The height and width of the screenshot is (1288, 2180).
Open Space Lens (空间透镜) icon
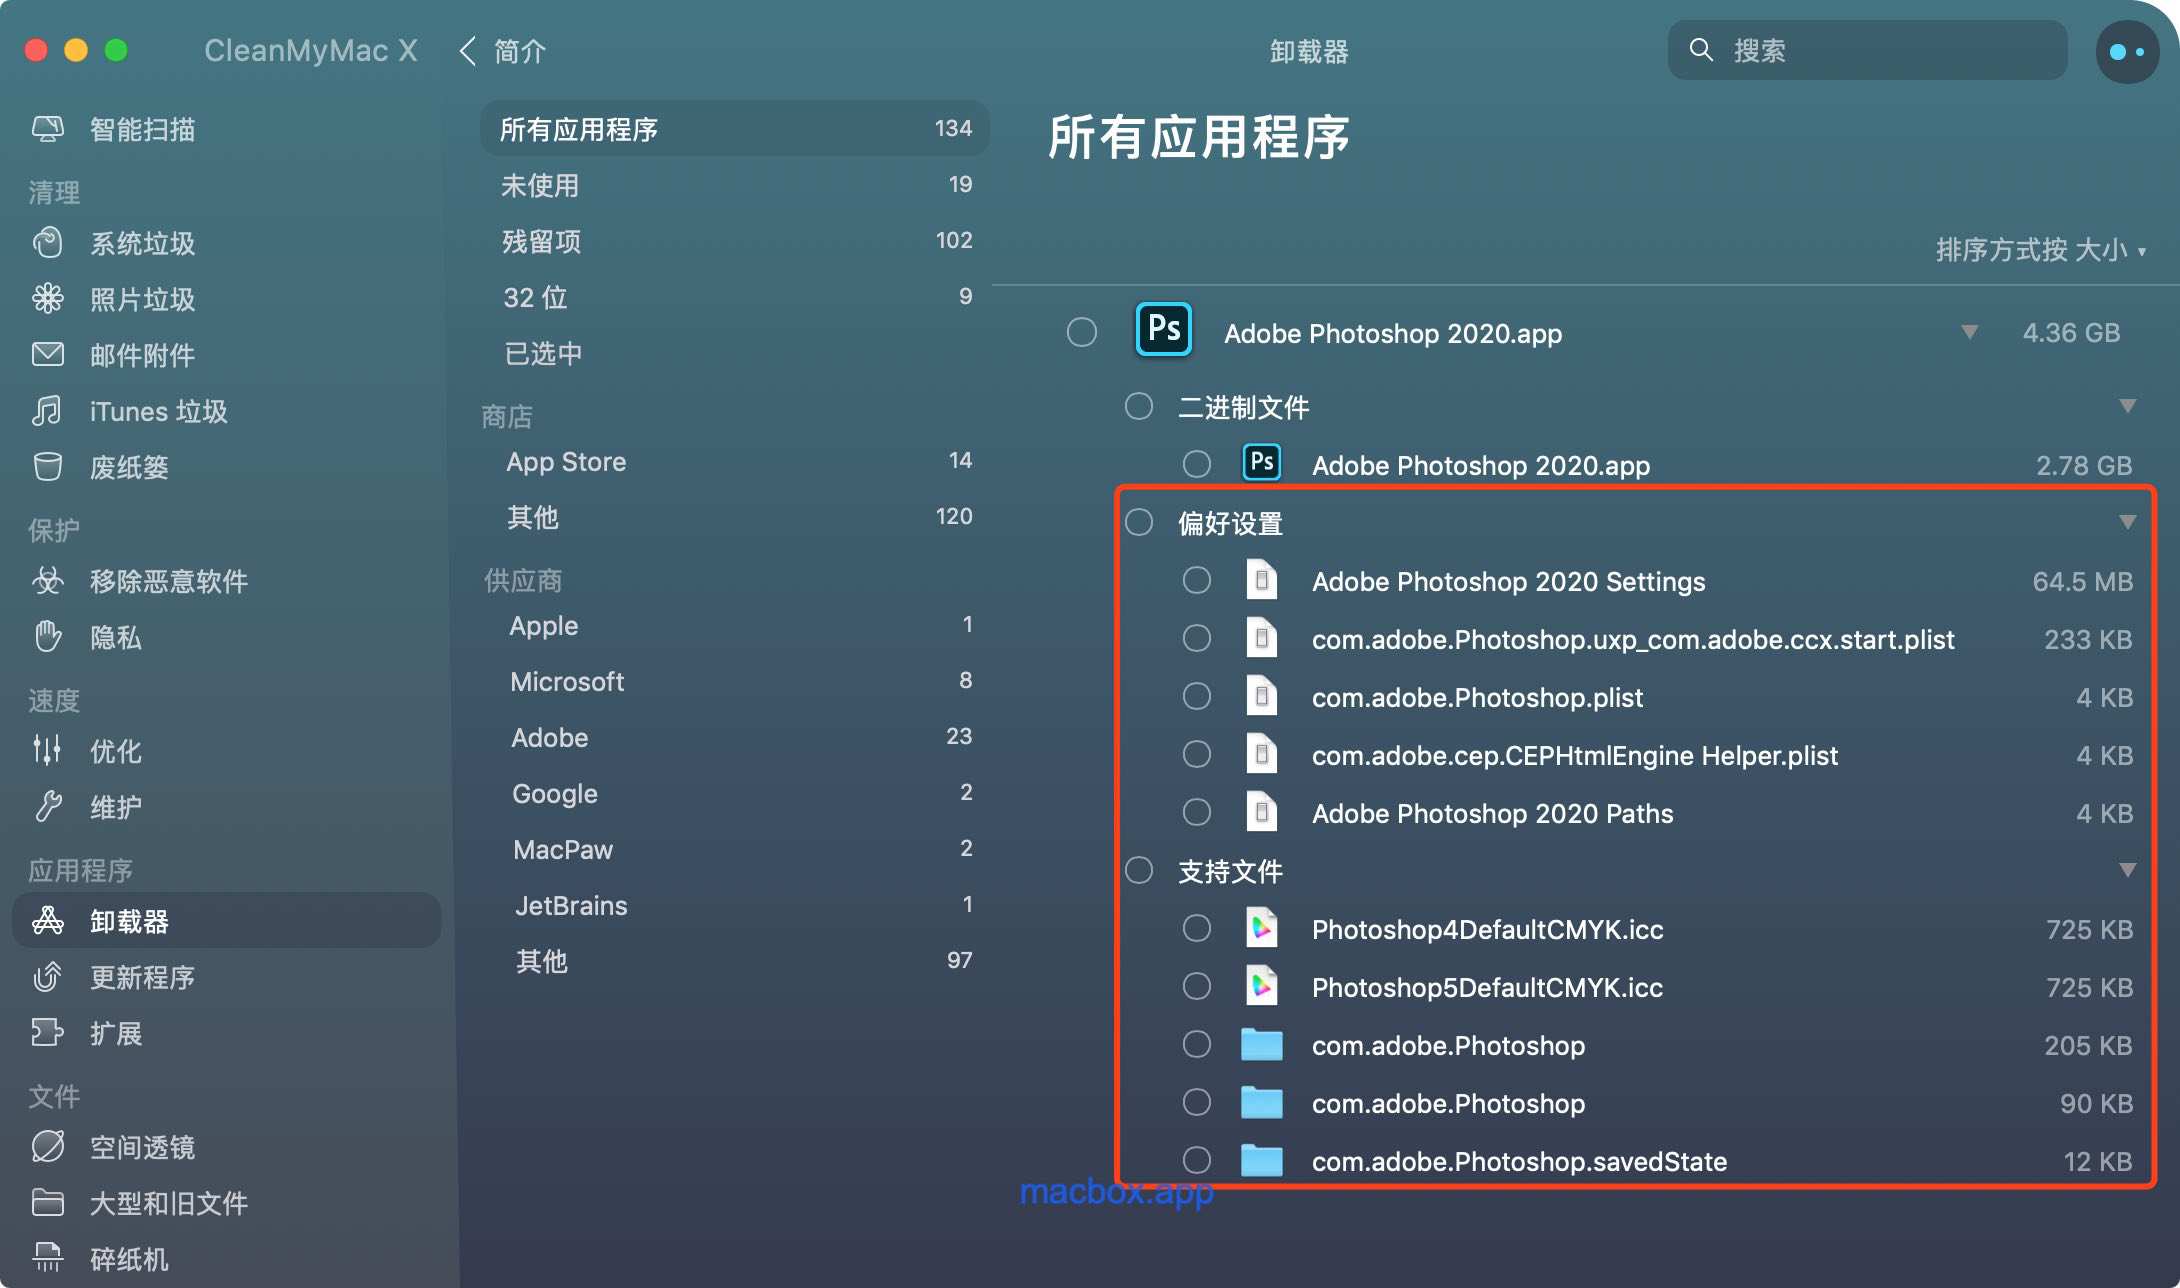coord(48,1146)
